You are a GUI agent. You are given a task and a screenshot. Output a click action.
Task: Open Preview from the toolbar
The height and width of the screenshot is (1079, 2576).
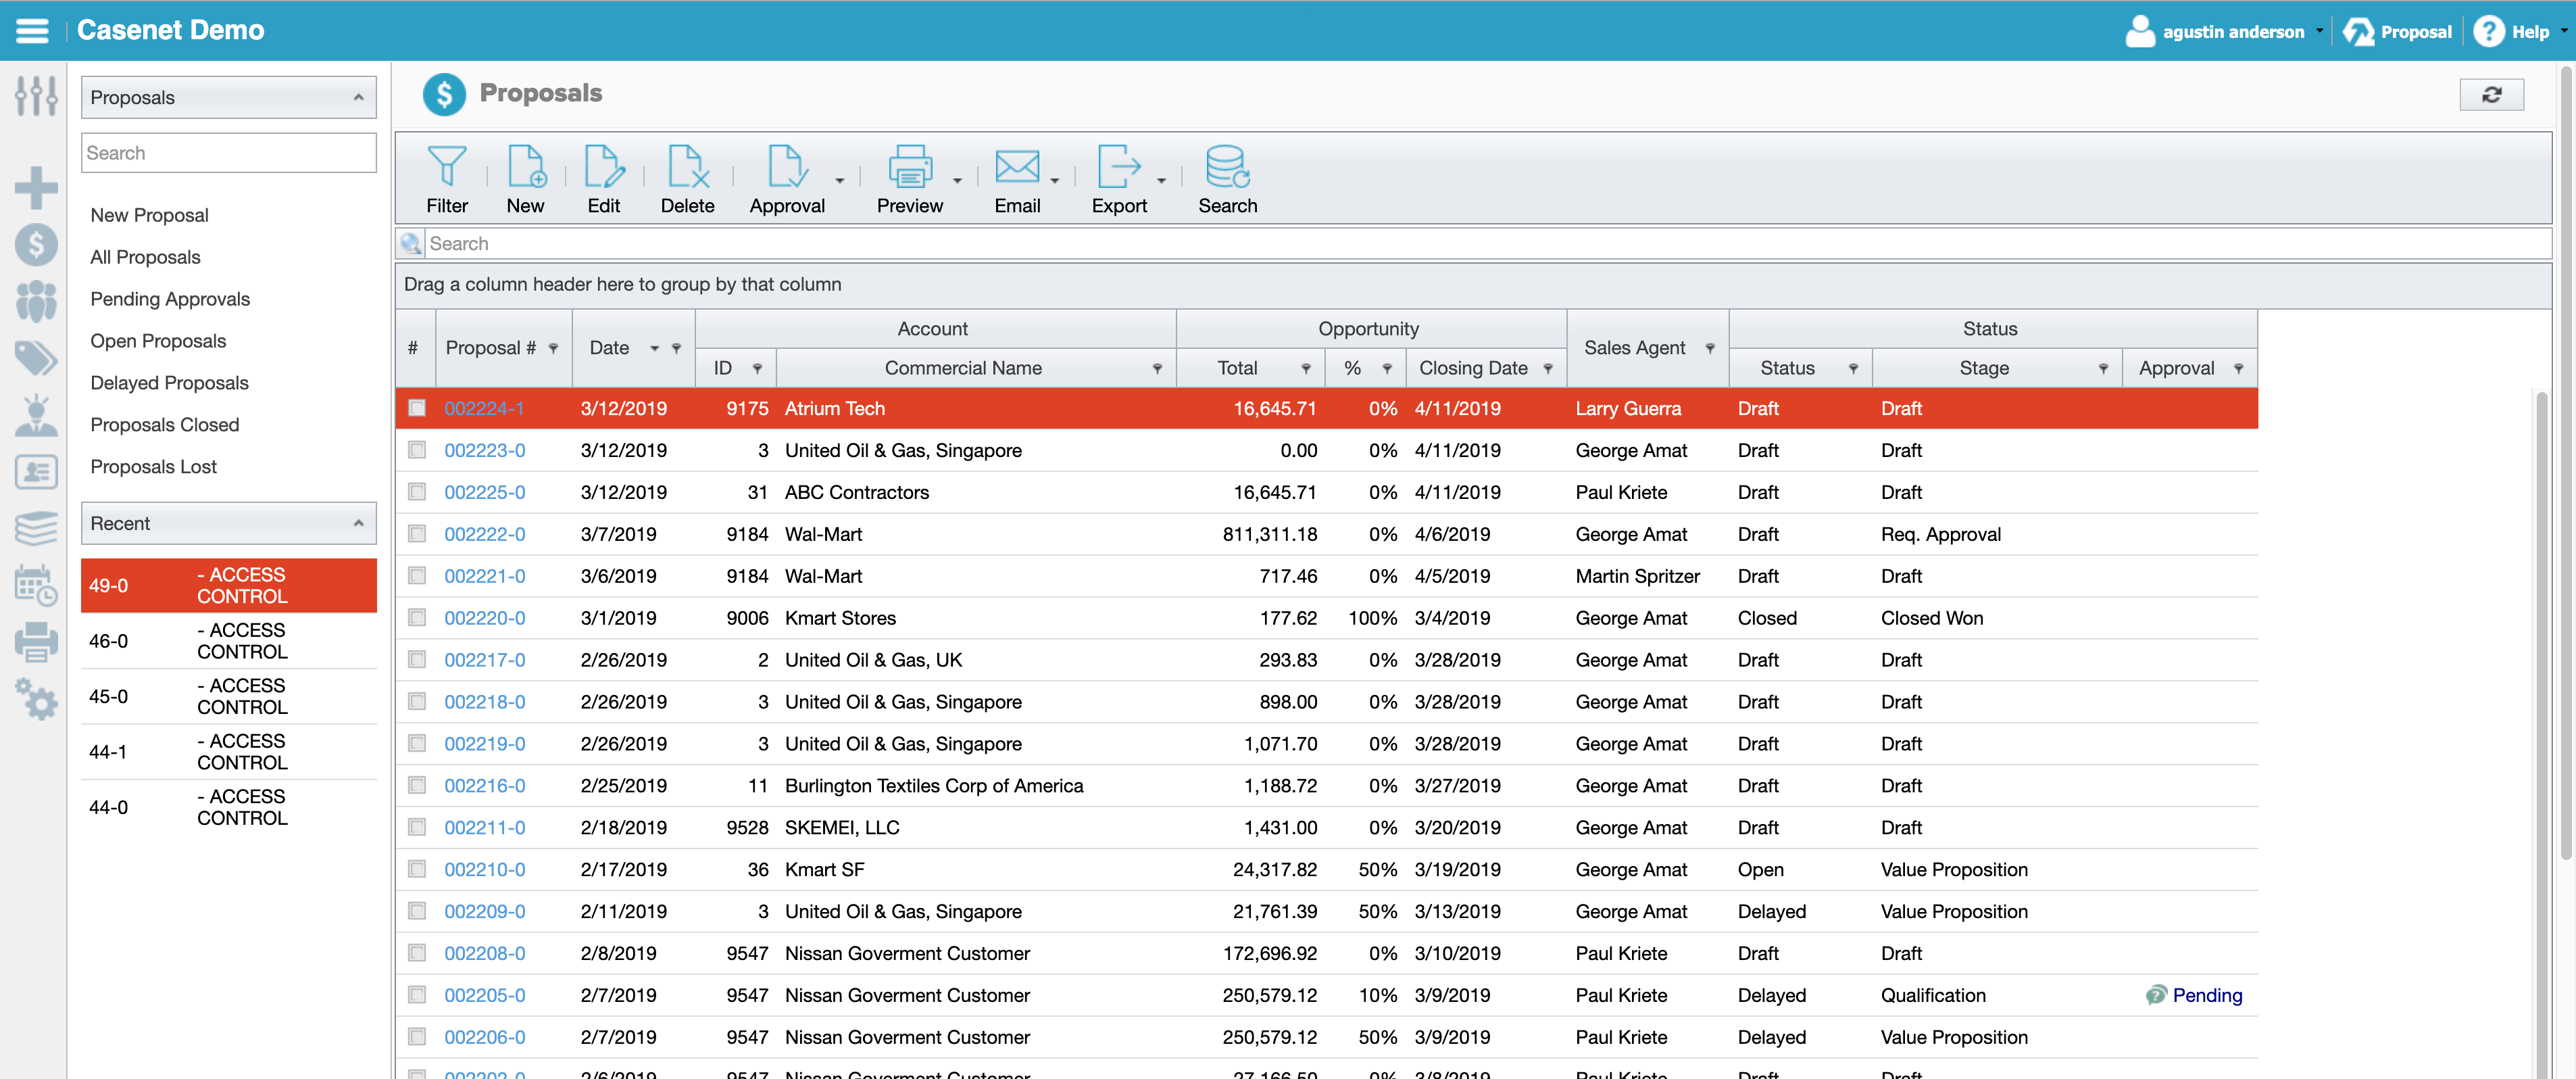[910, 178]
